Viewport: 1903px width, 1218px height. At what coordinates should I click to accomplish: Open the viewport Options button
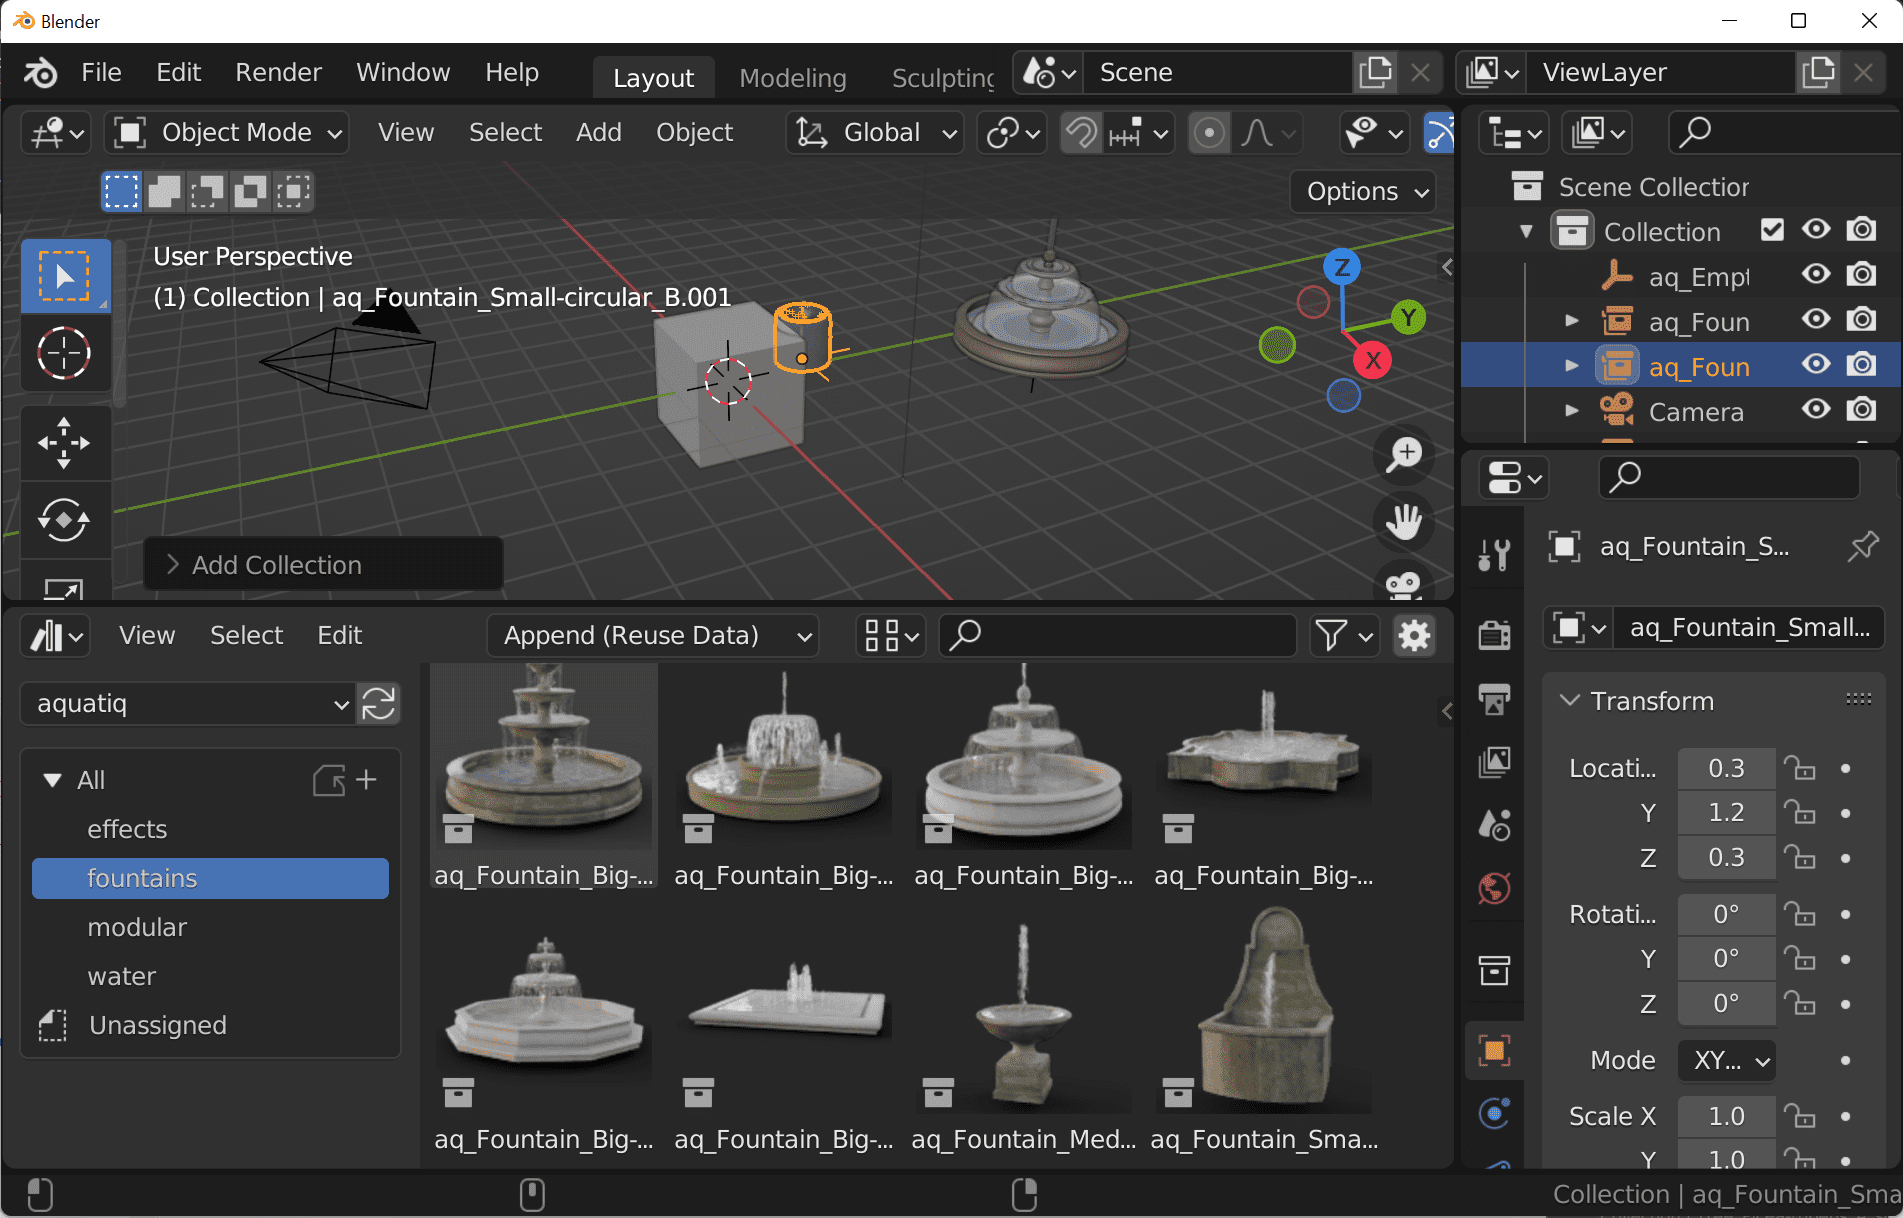1364,191
